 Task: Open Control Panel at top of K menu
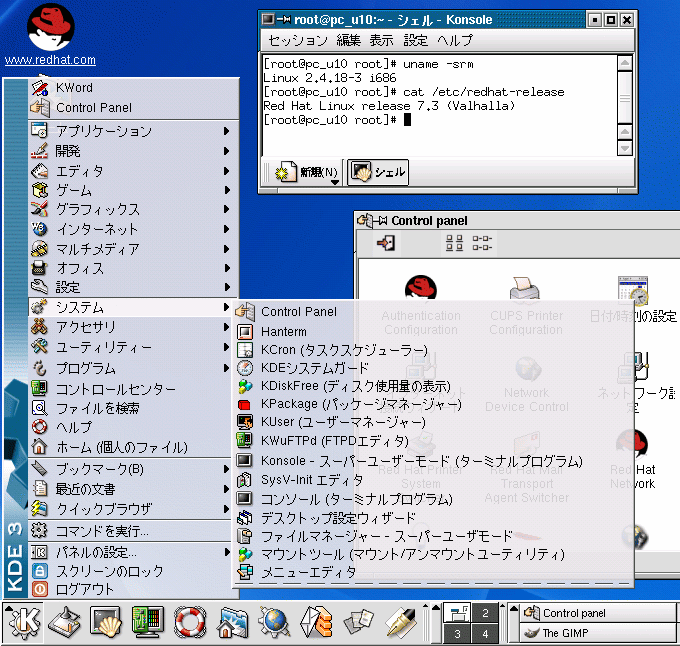pyautogui.click(x=134, y=108)
